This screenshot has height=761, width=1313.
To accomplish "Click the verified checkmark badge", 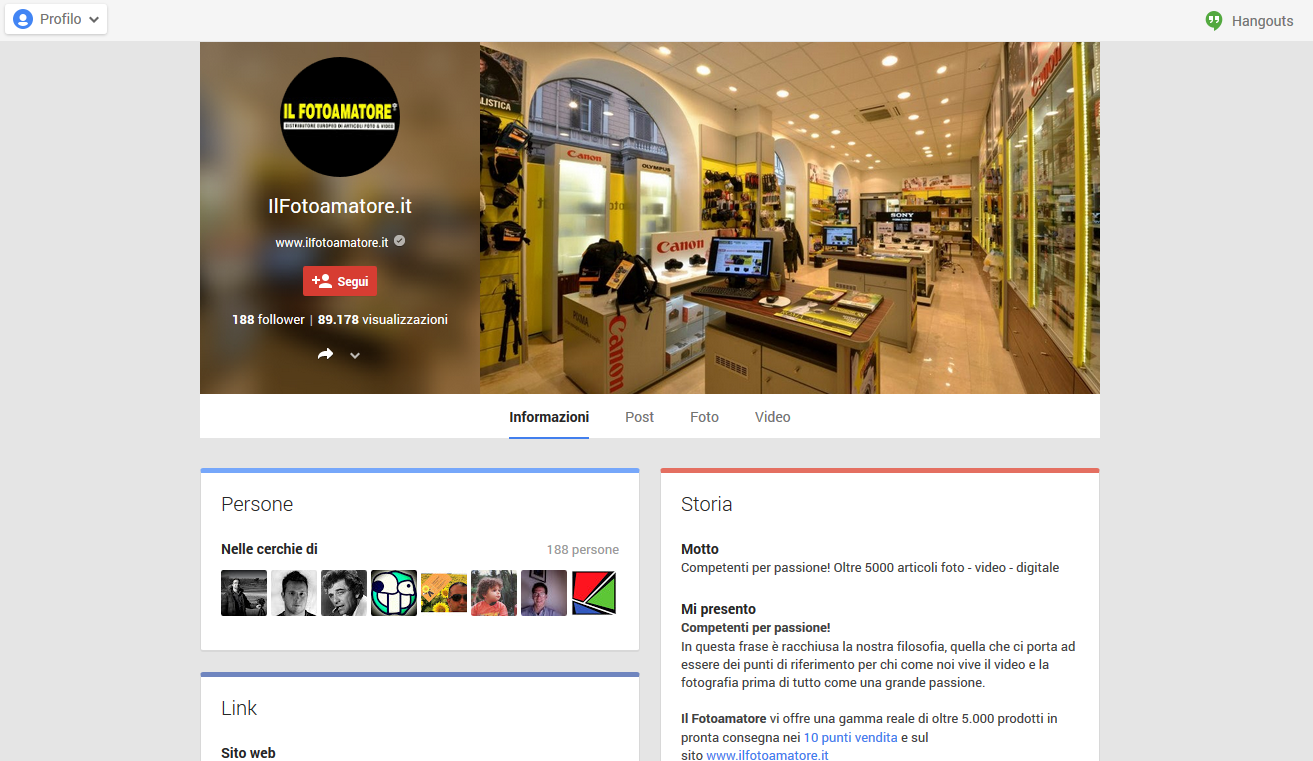I will (400, 241).
